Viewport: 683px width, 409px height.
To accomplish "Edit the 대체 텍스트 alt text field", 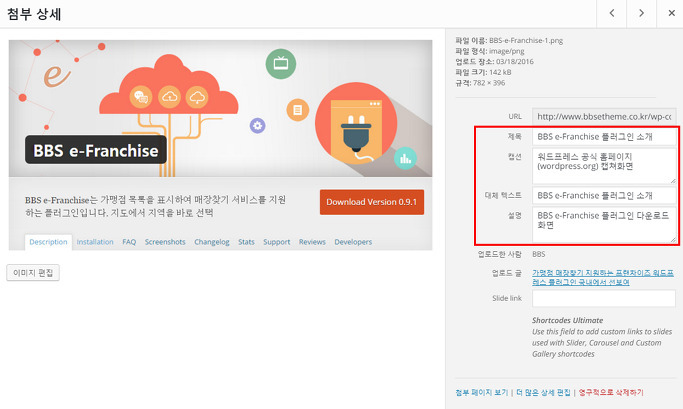I will pyautogui.click(x=604, y=196).
